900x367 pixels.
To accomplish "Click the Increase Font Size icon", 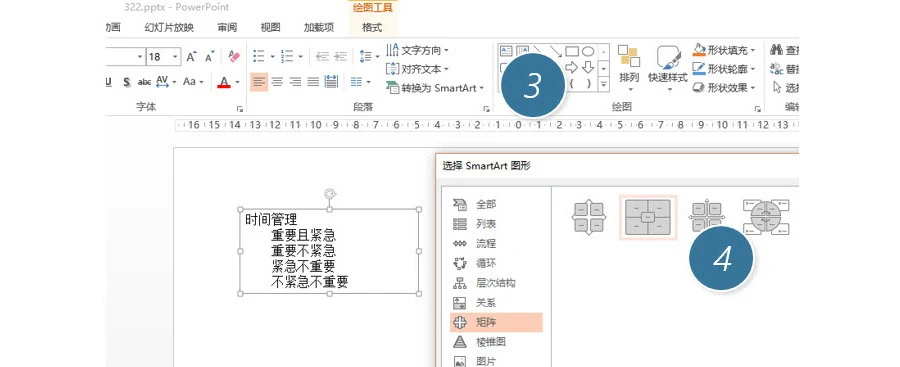I will point(192,56).
